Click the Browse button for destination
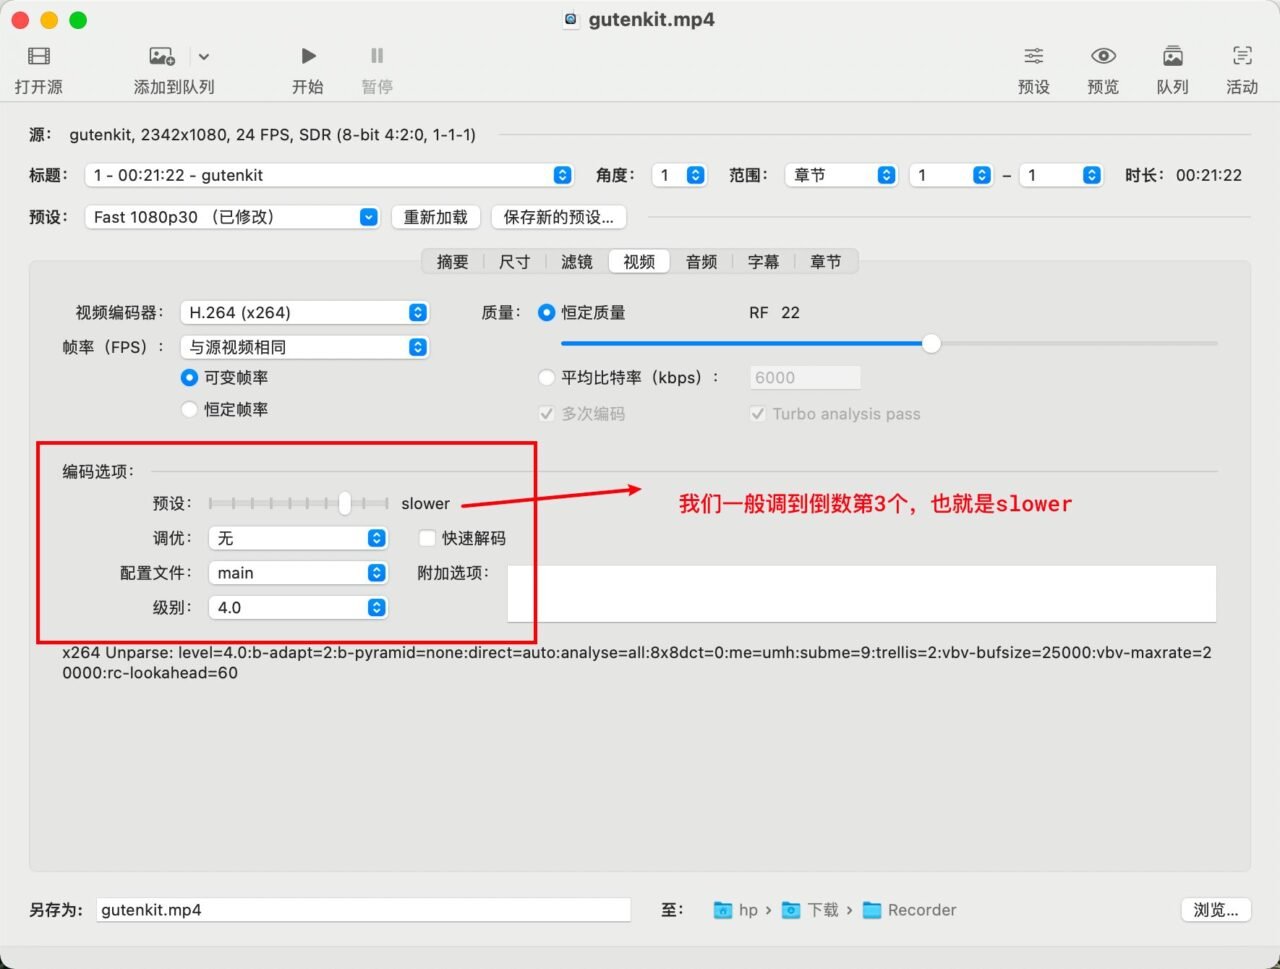The height and width of the screenshot is (969, 1280). [1215, 910]
